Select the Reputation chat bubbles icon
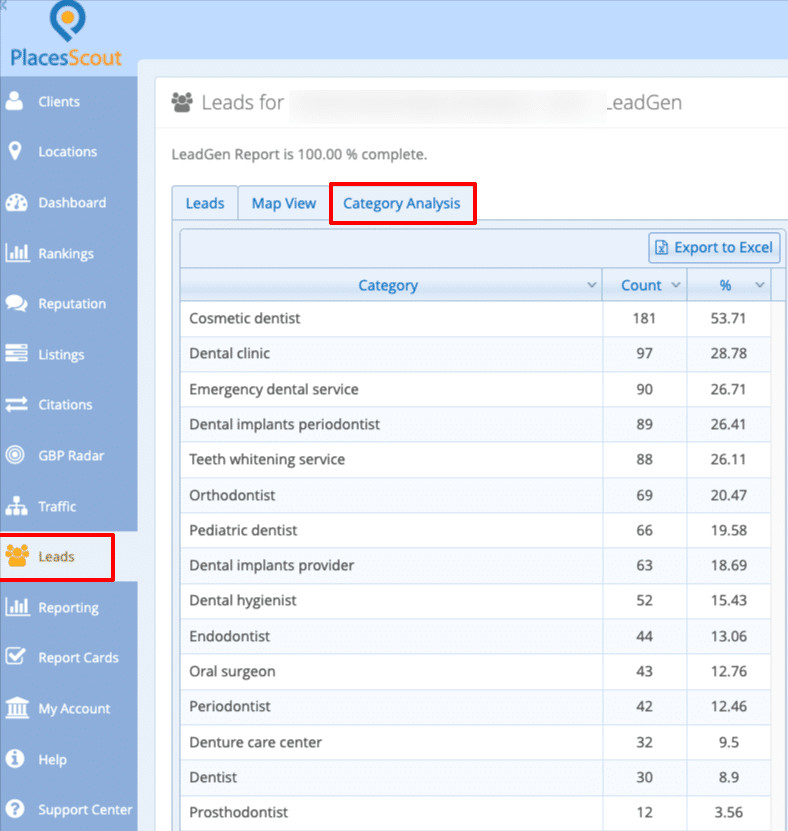 (16, 304)
